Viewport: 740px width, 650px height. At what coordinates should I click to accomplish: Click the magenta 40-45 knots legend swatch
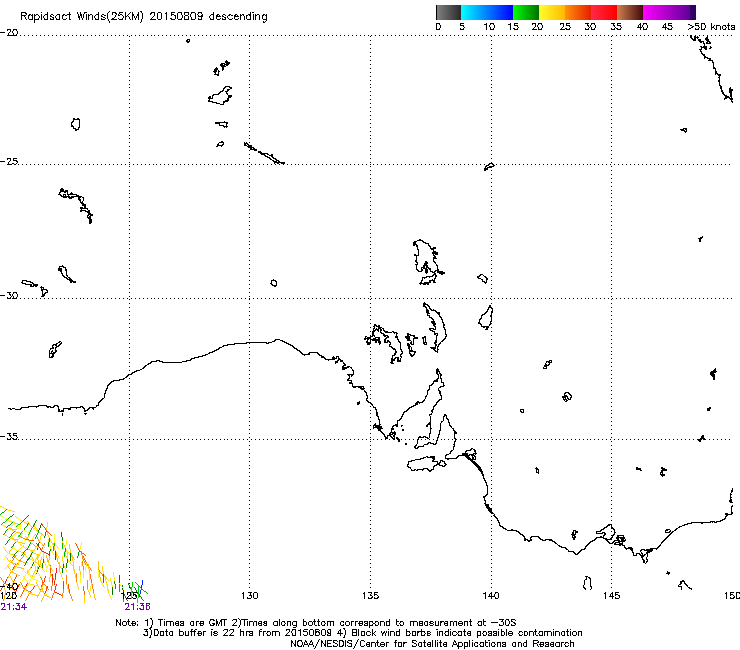tap(656, 12)
